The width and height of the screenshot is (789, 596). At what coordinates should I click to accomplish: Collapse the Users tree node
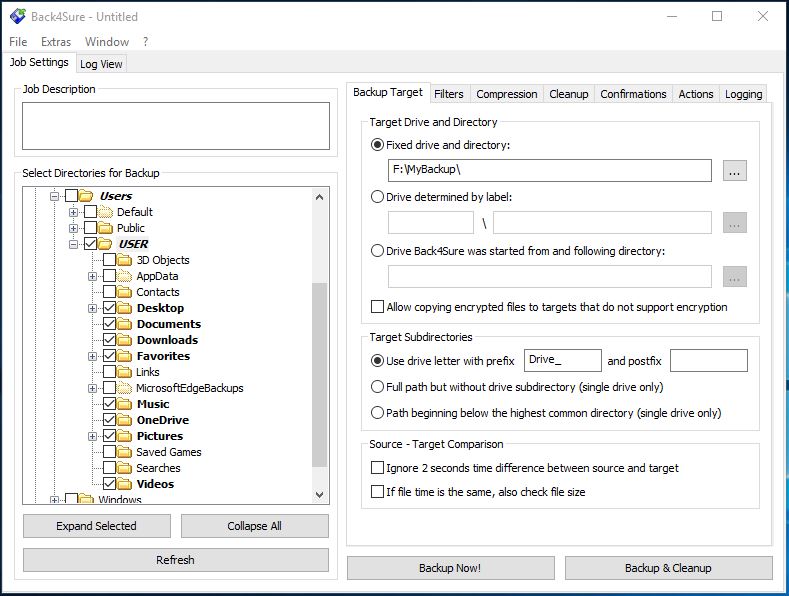coord(54,196)
